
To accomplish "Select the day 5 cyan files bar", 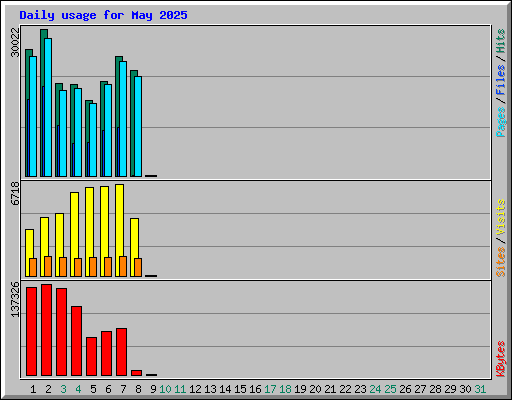I will click(x=93, y=140).
